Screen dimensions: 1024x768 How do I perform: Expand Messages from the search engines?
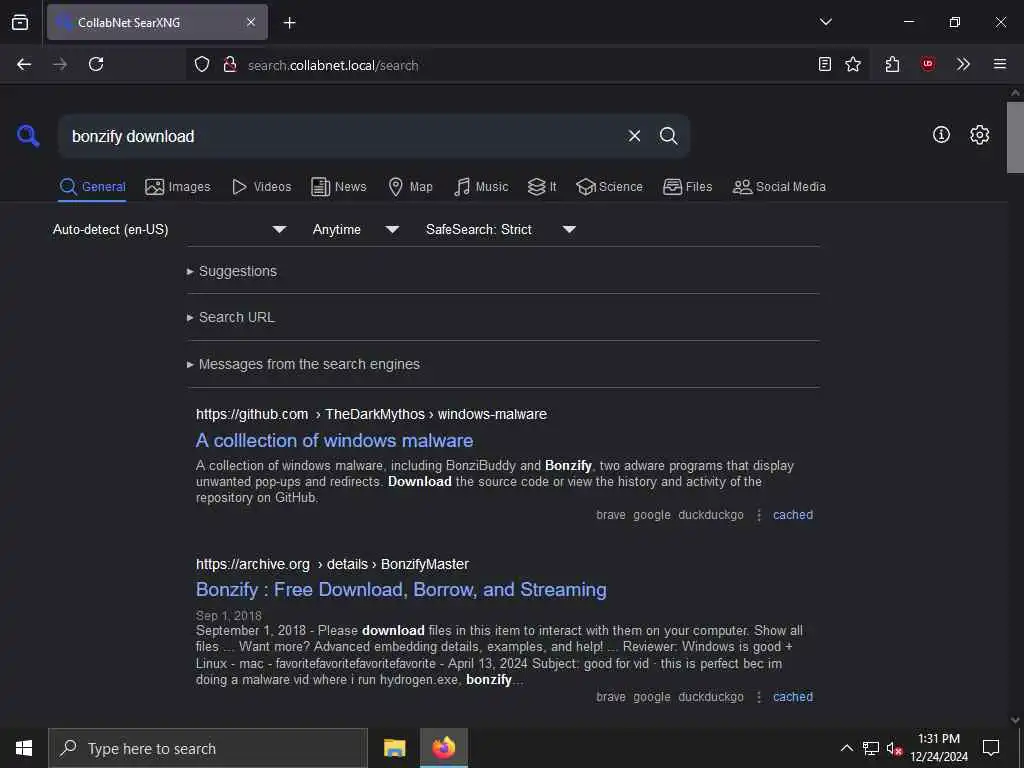click(x=303, y=364)
